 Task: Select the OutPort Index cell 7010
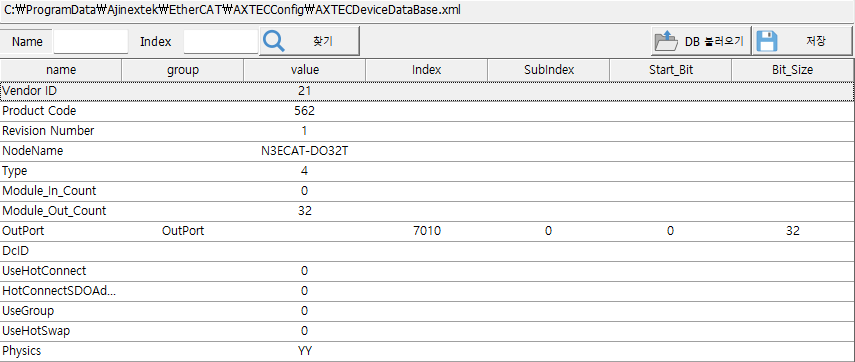pos(426,231)
